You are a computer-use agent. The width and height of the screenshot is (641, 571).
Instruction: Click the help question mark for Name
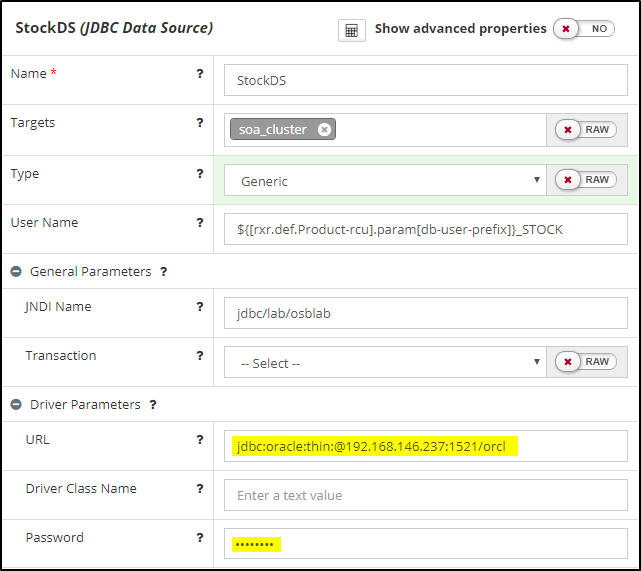coord(200,74)
